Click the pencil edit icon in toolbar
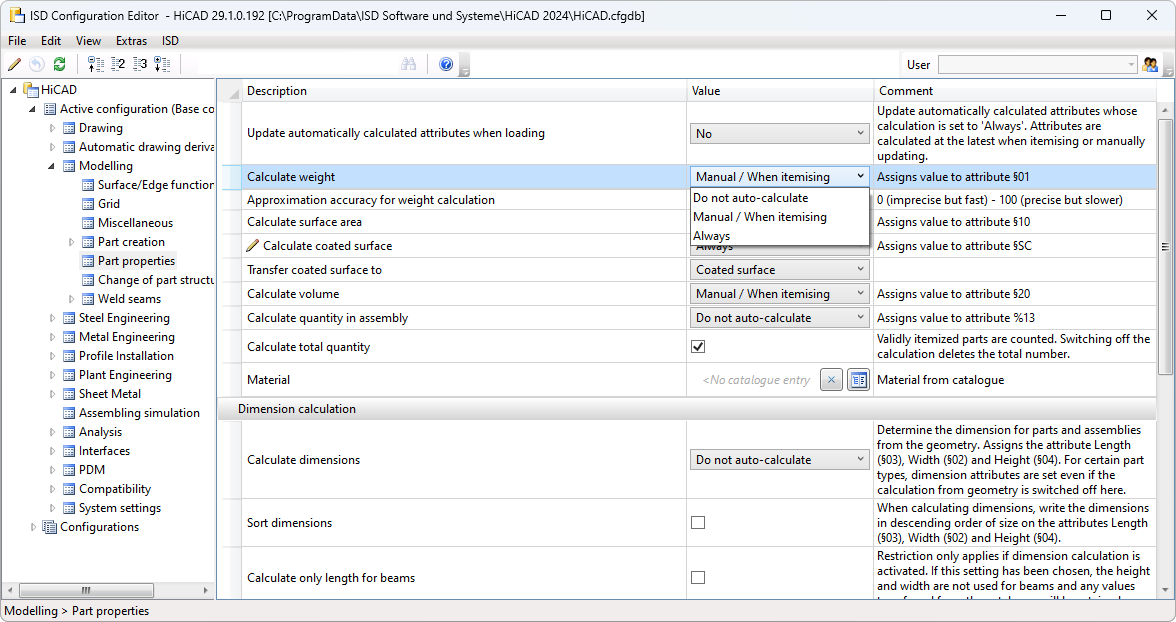 (x=14, y=64)
